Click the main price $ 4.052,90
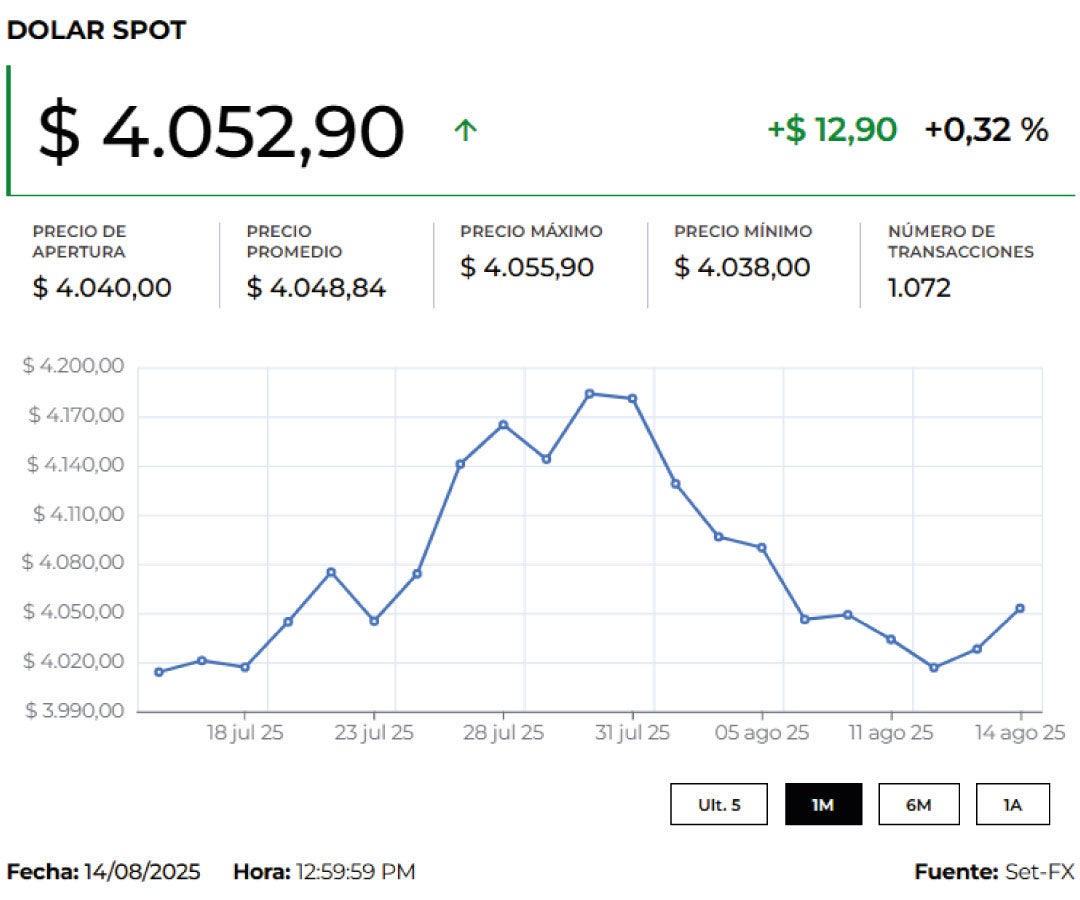 point(221,132)
